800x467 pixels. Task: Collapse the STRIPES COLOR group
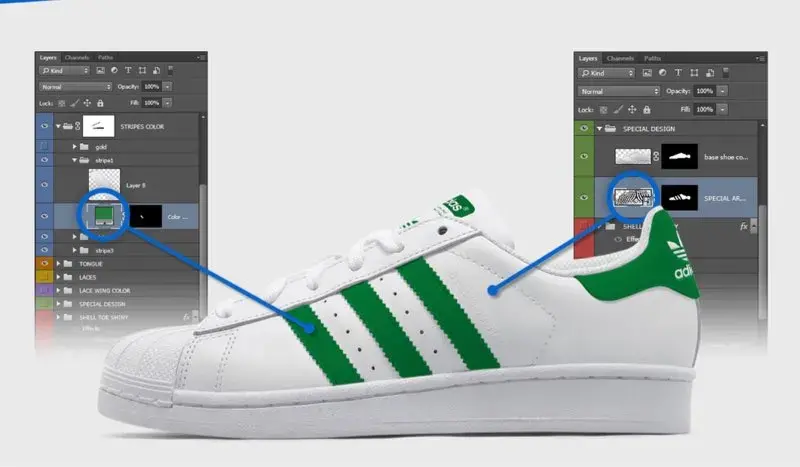(x=58, y=126)
